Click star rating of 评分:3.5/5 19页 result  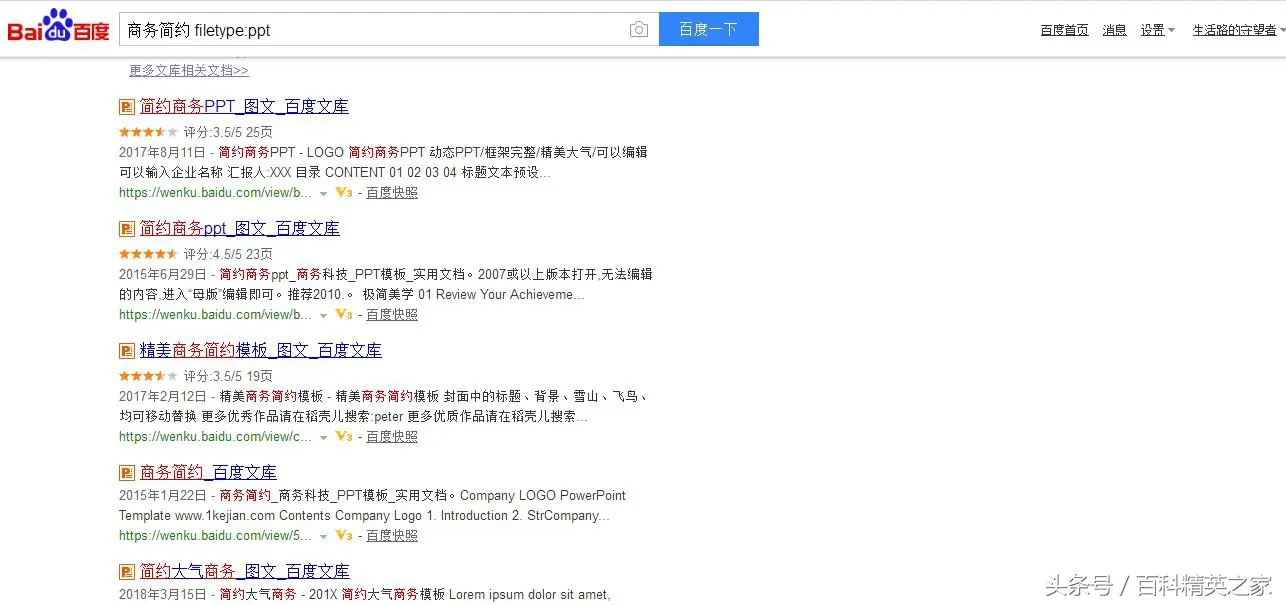(x=148, y=376)
